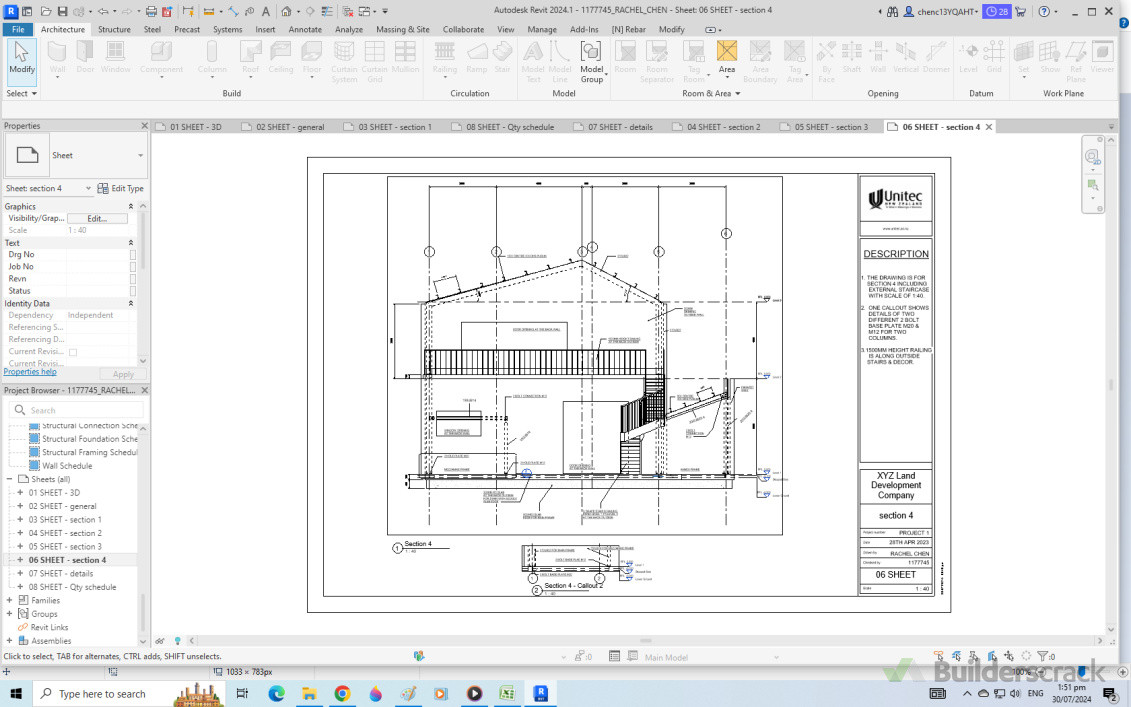1131x707 pixels.
Task: Open the Annotate ribbon tab
Action: 305,29
